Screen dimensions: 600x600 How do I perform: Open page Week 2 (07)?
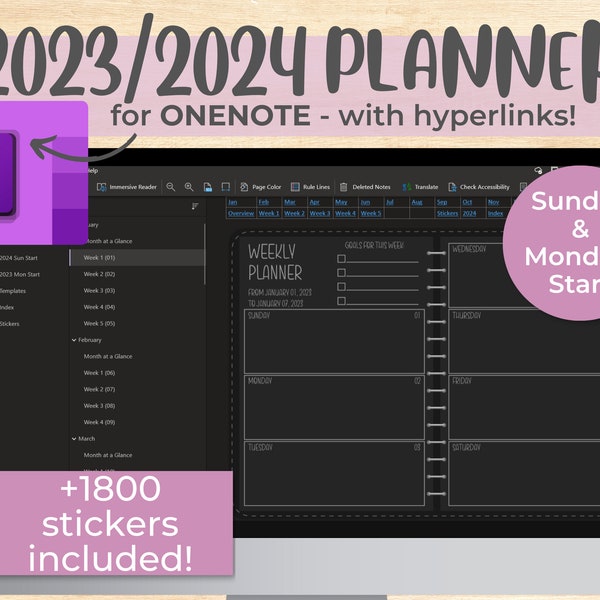click(99, 390)
